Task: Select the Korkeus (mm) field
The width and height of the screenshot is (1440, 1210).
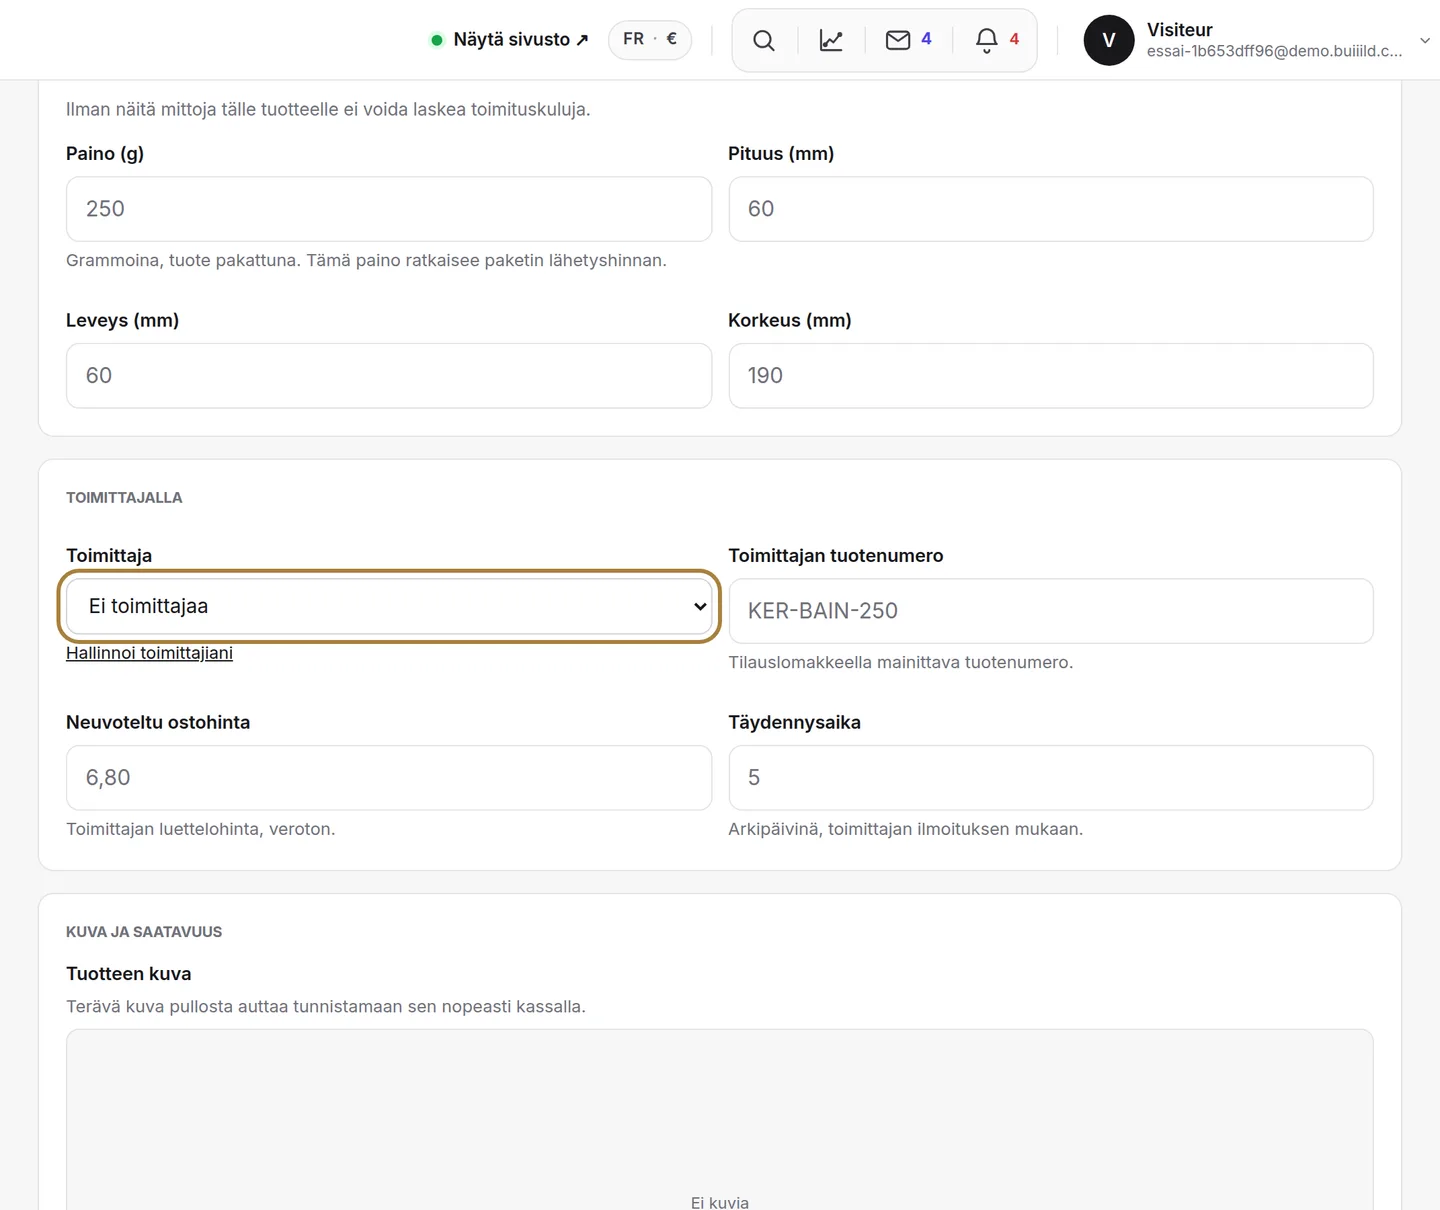Action: coord(1051,376)
